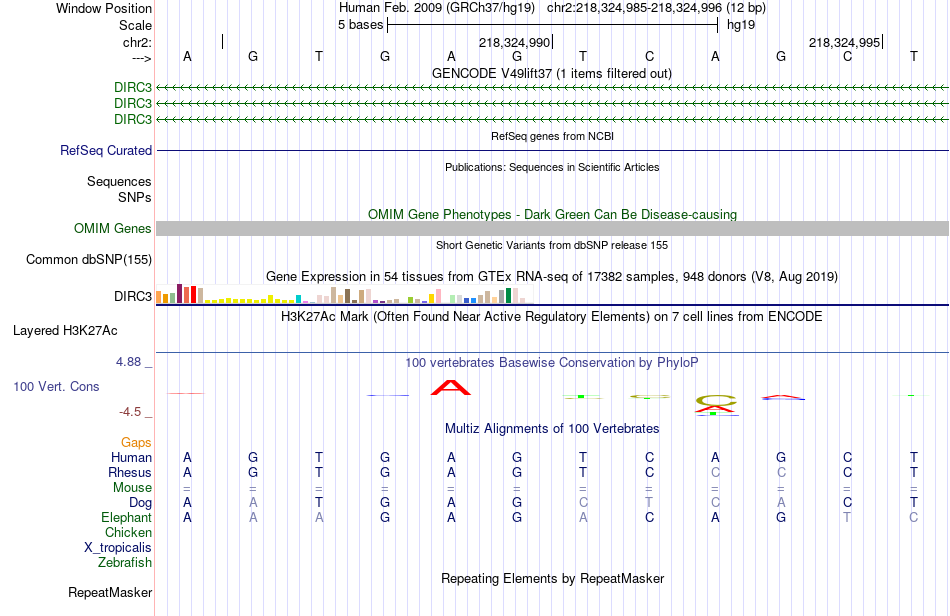Image resolution: width=950 pixels, height=616 pixels.
Task: Click the DIRC3 label beside GTEx bars
Action: coord(133,296)
